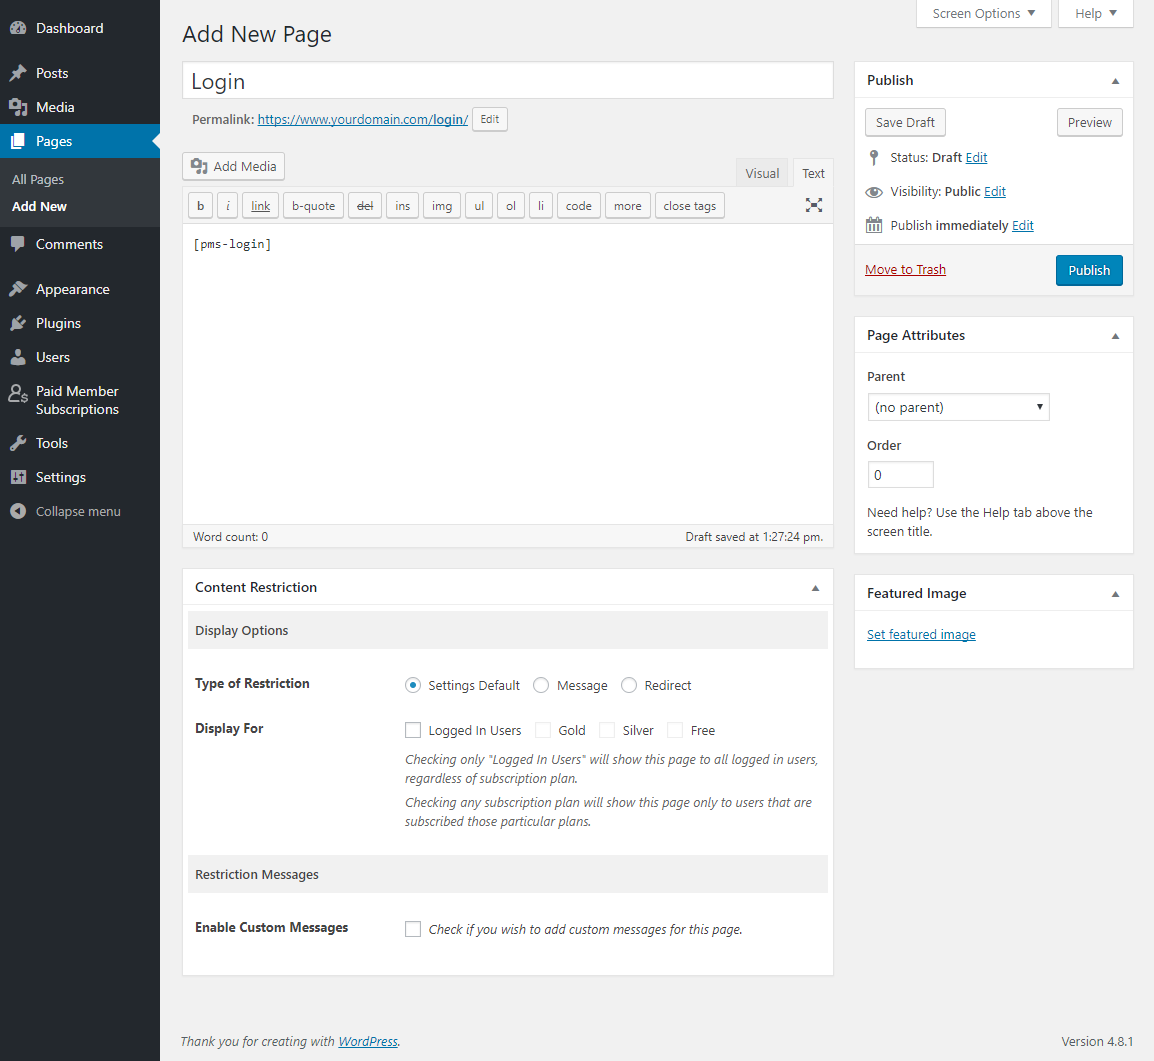This screenshot has width=1154, height=1061.
Task: Enable custom messages checkbox
Action: point(413,929)
